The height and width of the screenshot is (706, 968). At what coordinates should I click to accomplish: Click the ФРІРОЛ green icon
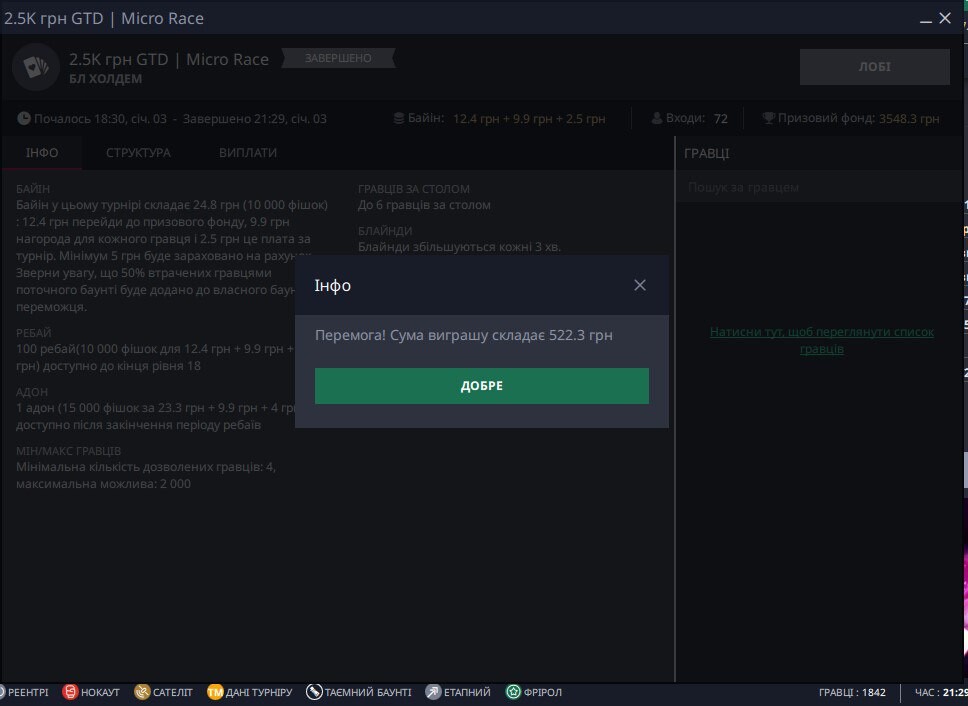point(513,692)
